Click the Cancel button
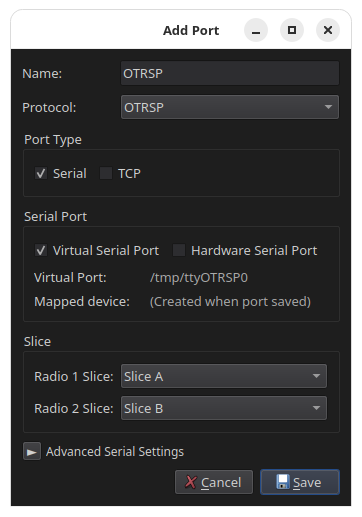The width and height of the screenshot is (362, 517). click(x=214, y=482)
